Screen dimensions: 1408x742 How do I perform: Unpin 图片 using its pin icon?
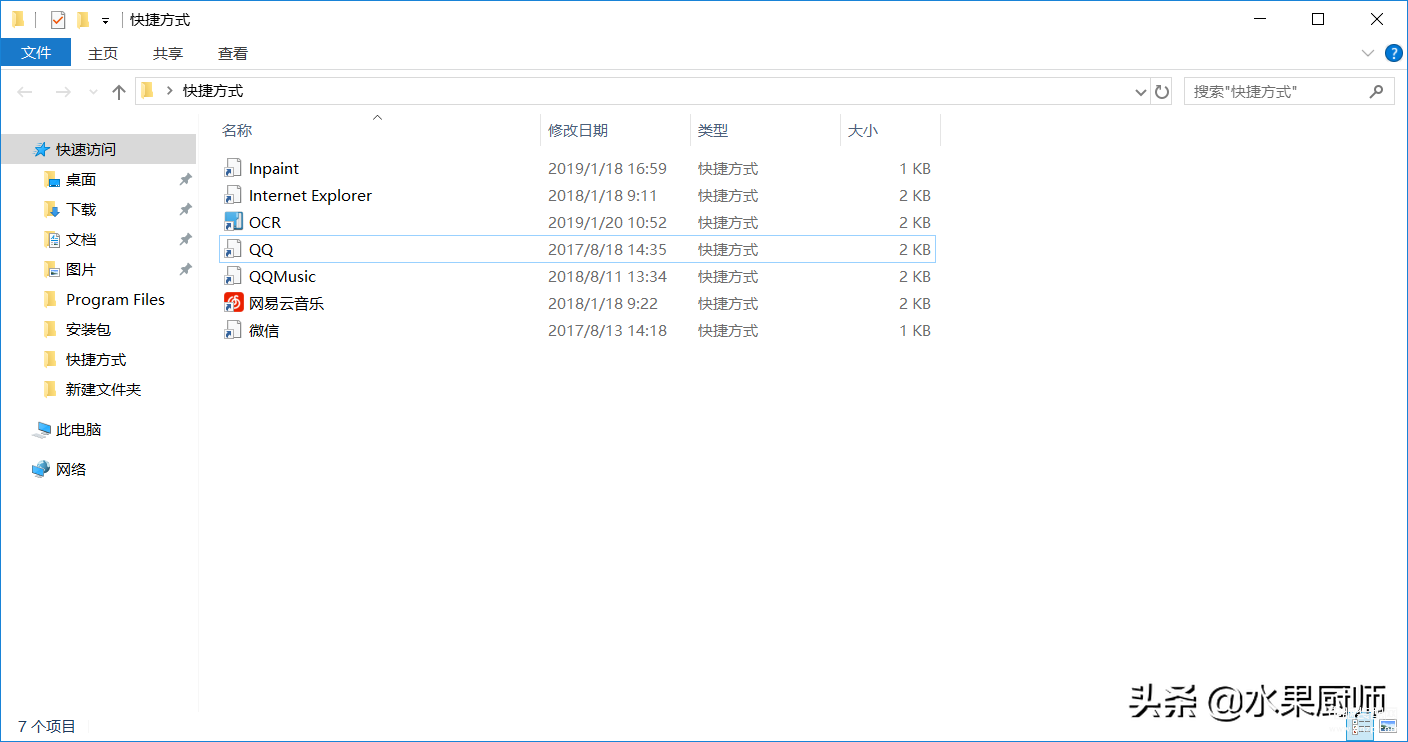[x=185, y=269]
